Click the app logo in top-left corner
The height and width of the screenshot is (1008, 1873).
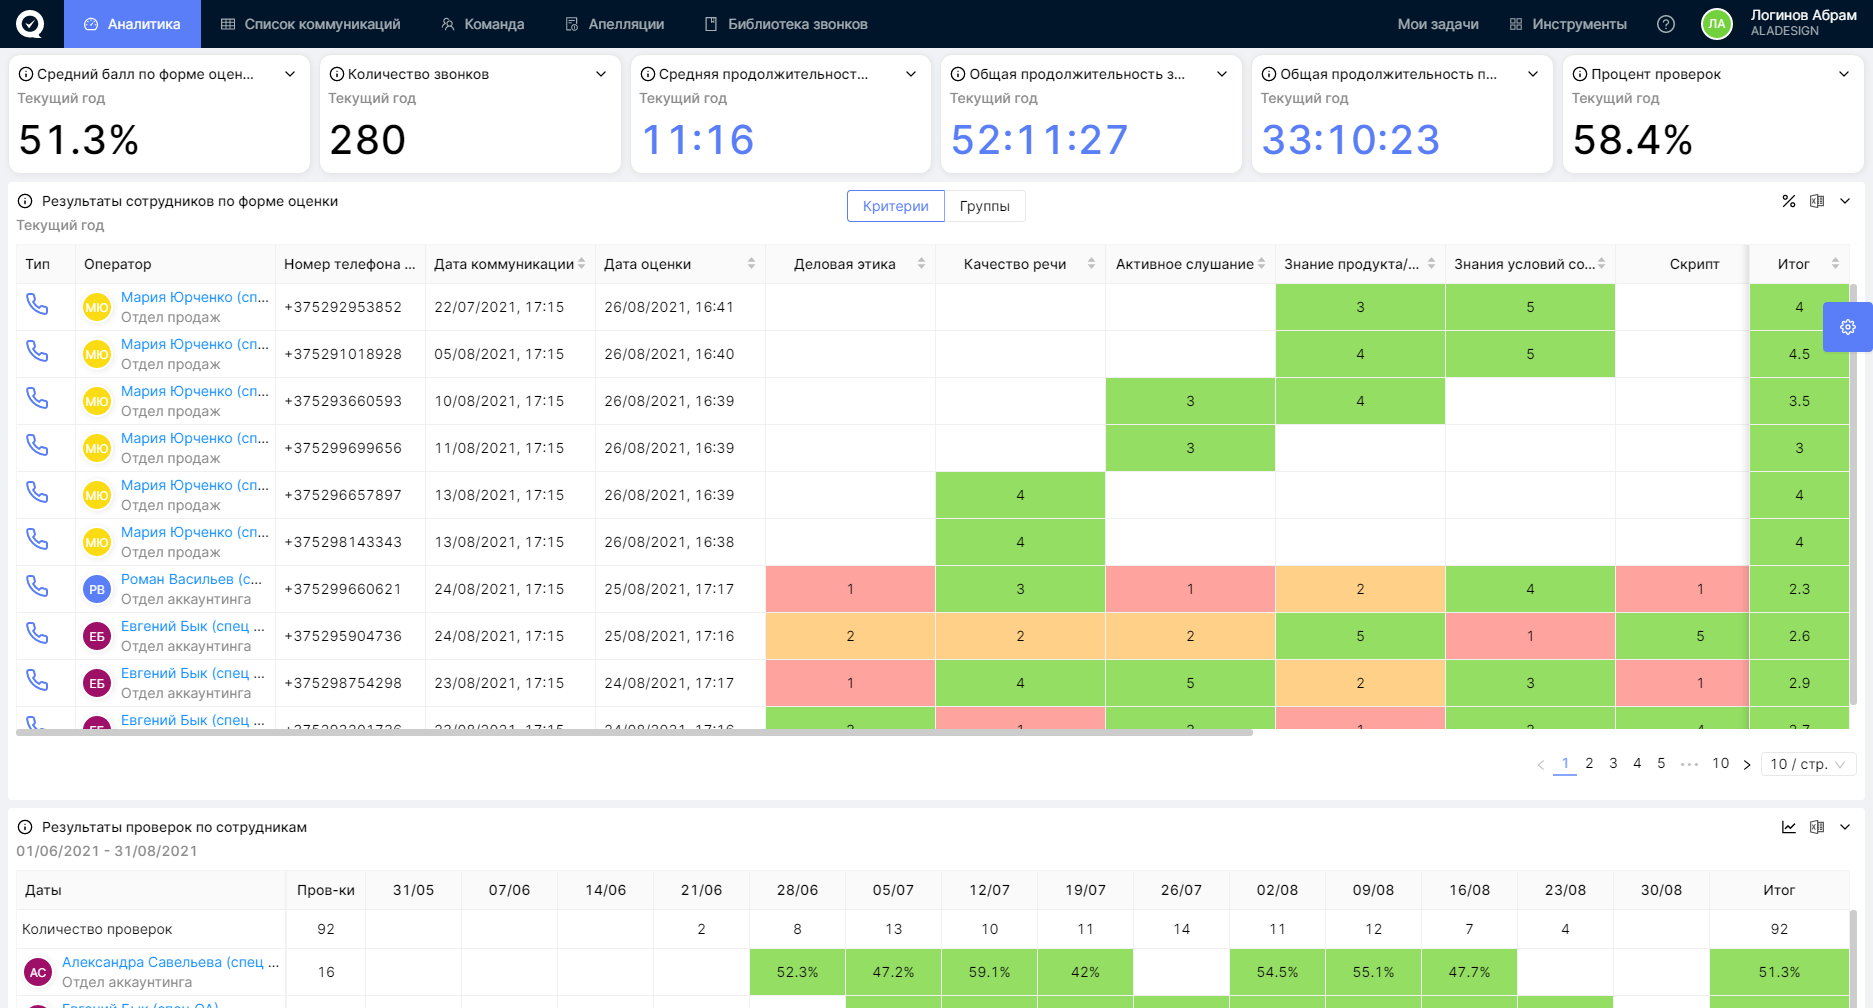coord(30,24)
